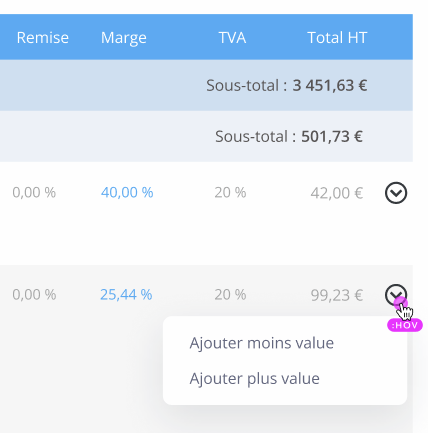Image resolution: width=428 pixels, height=433 pixels.
Task: Click the Remise column header
Action: pyautogui.click(x=43, y=37)
